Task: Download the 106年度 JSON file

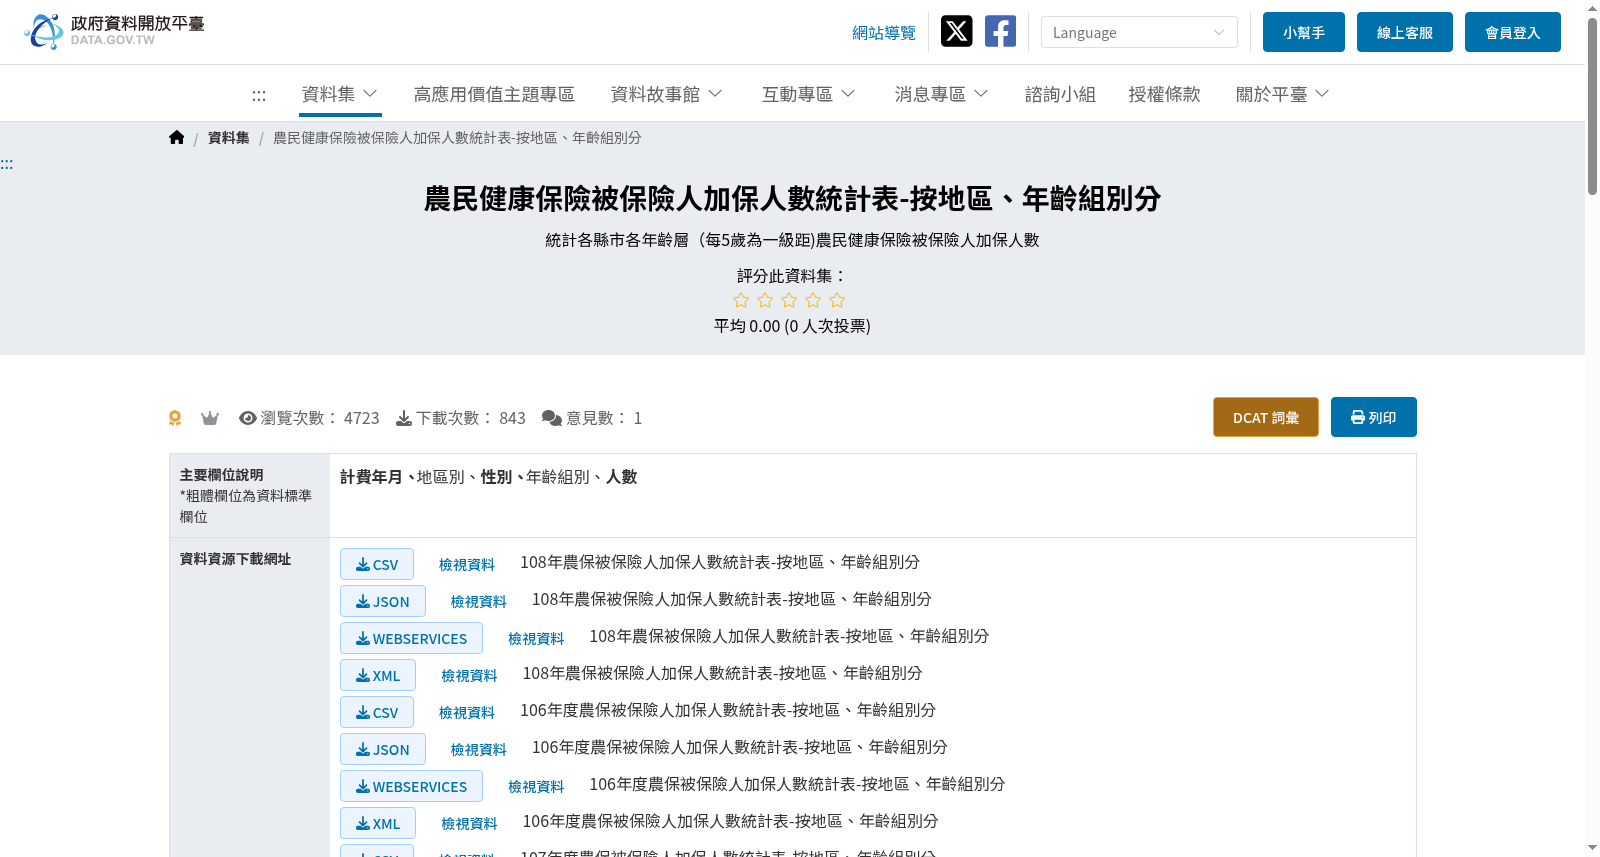Action: tap(383, 749)
